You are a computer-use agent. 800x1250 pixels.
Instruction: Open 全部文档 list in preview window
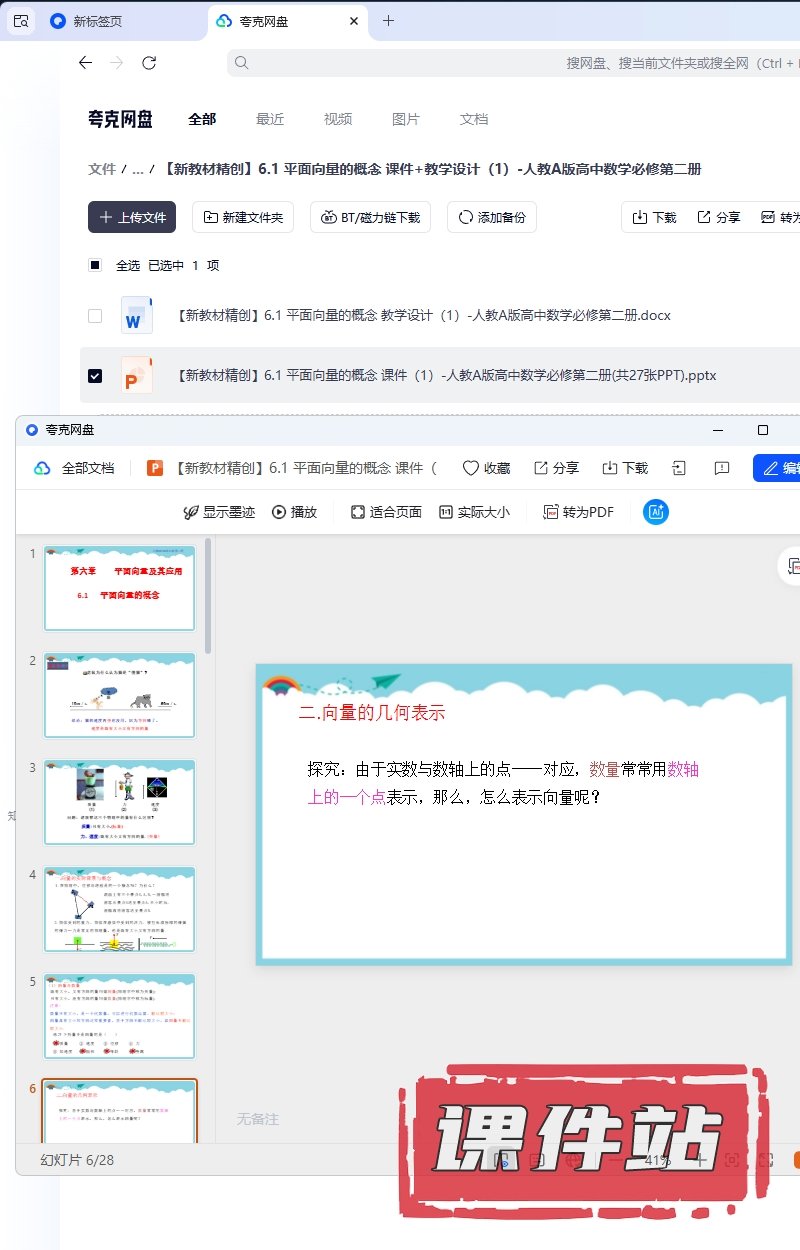pyautogui.click(x=75, y=468)
